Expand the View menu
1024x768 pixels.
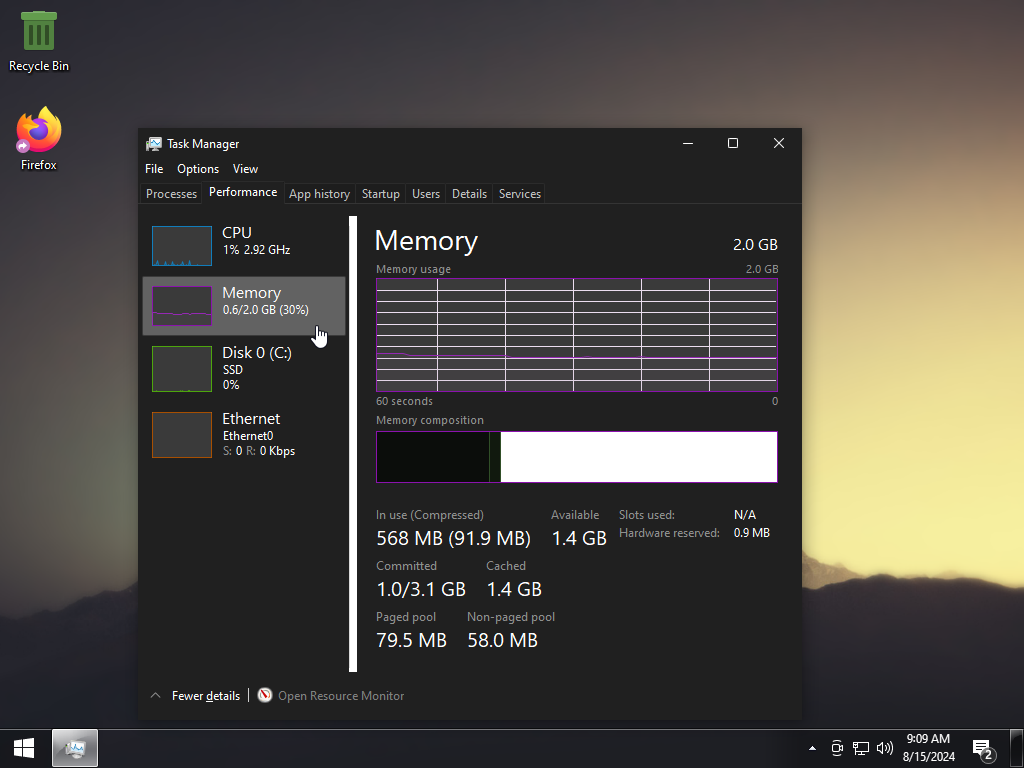click(245, 169)
